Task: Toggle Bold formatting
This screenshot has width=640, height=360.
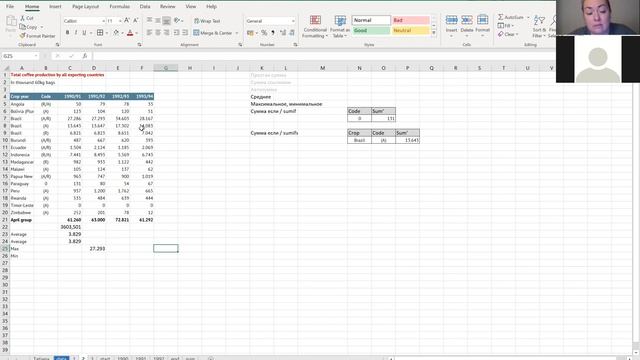Action: coord(67,33)
